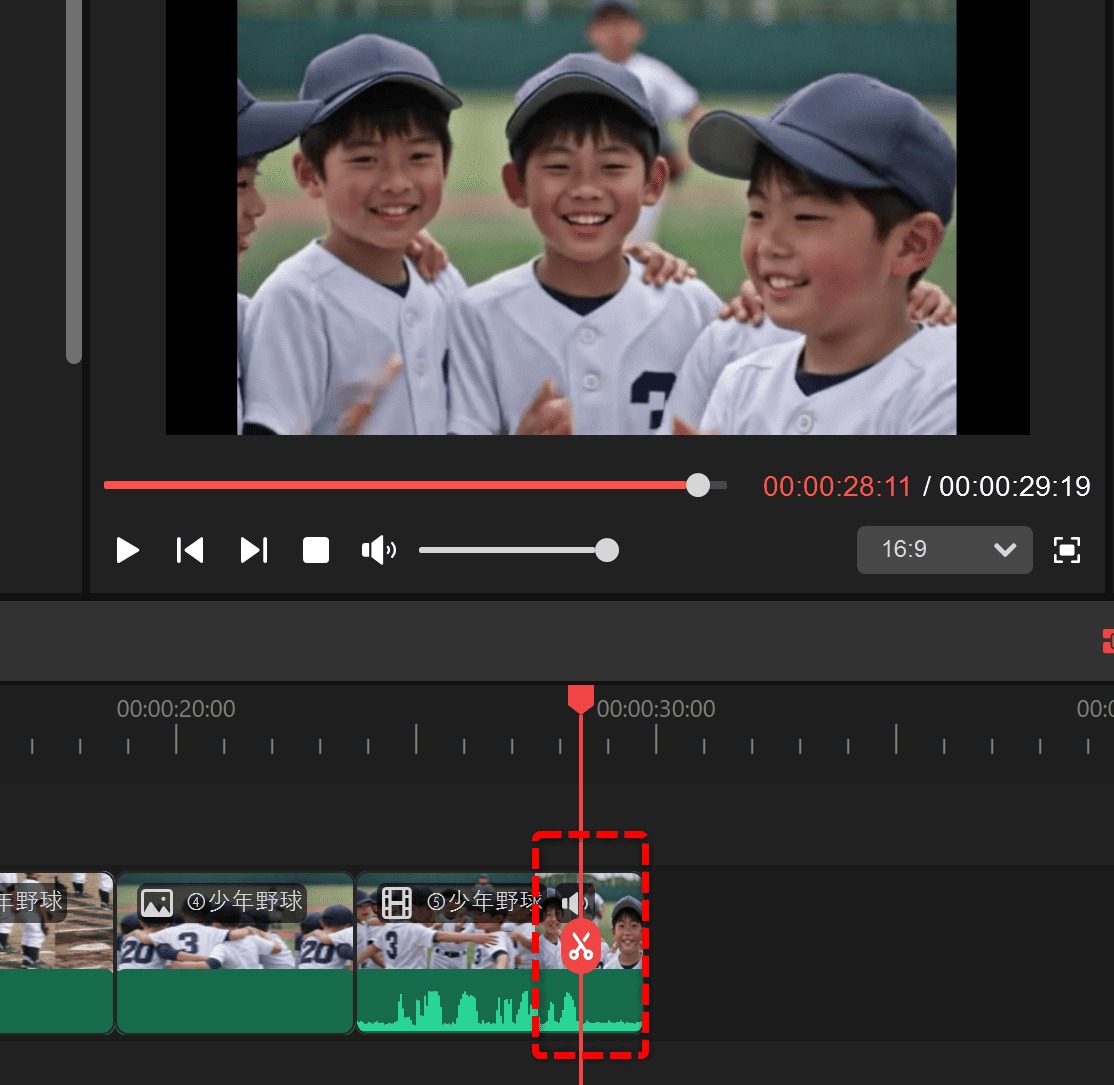Viewport: 1114px width, 1085px height.
Task: Advance to the next frame
Action: point(254,550)
